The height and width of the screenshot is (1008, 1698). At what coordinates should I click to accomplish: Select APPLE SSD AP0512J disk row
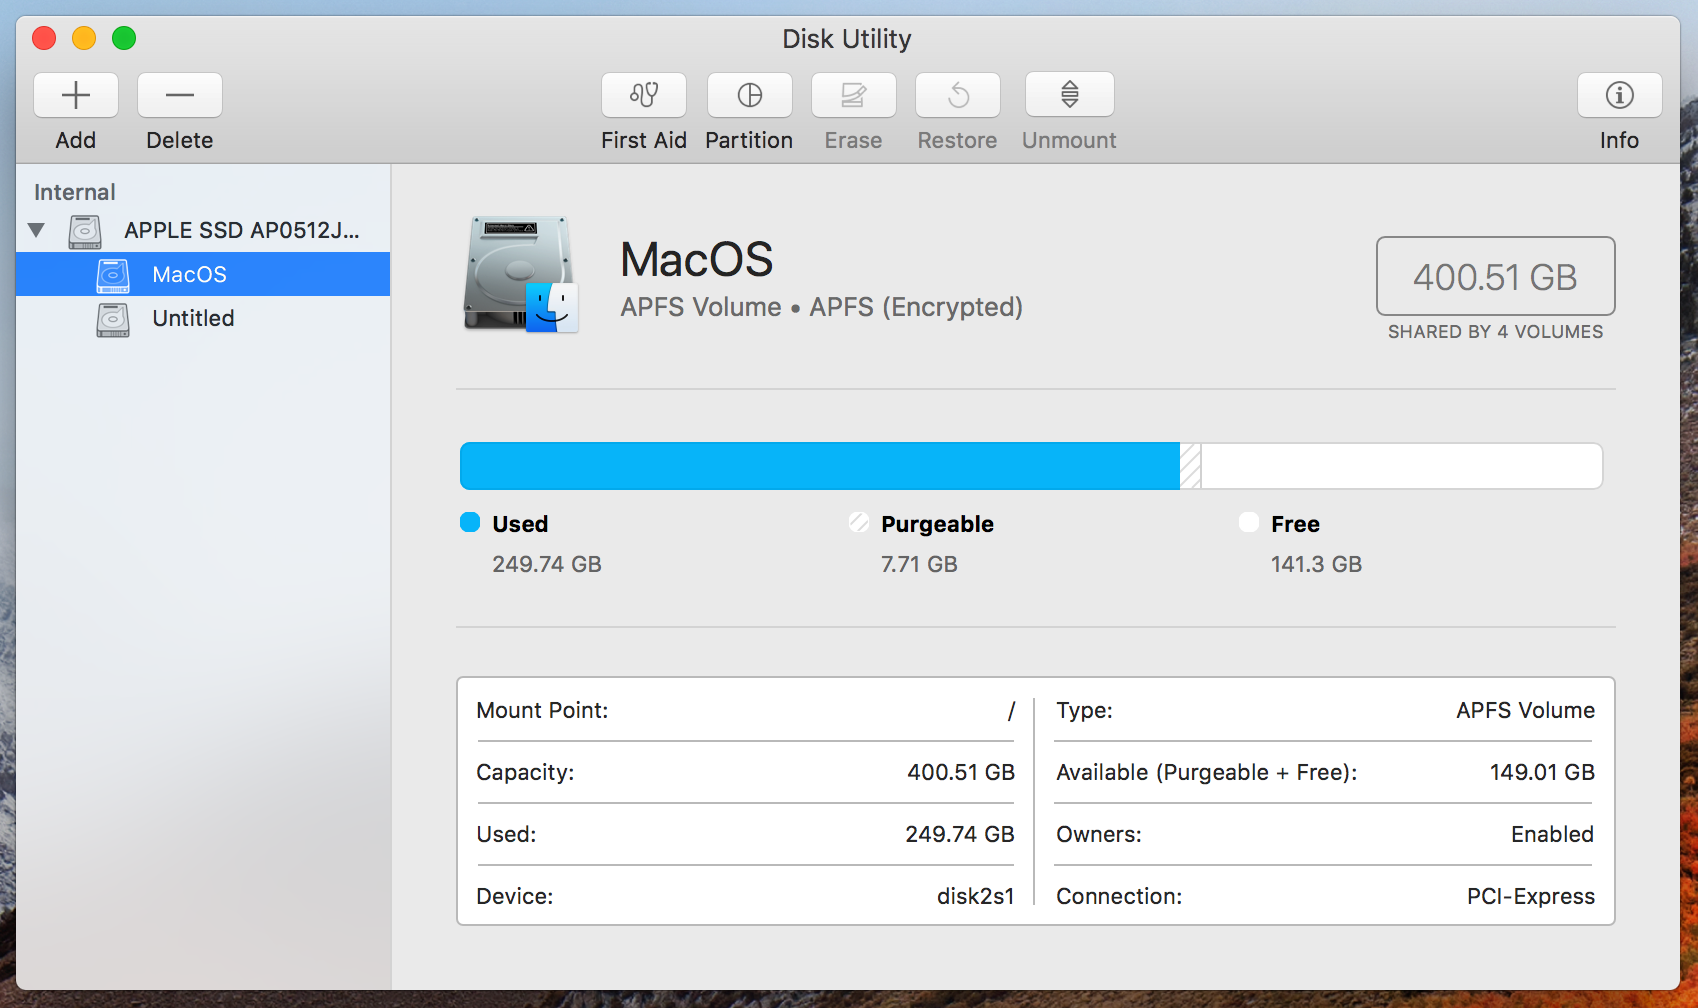203,230
